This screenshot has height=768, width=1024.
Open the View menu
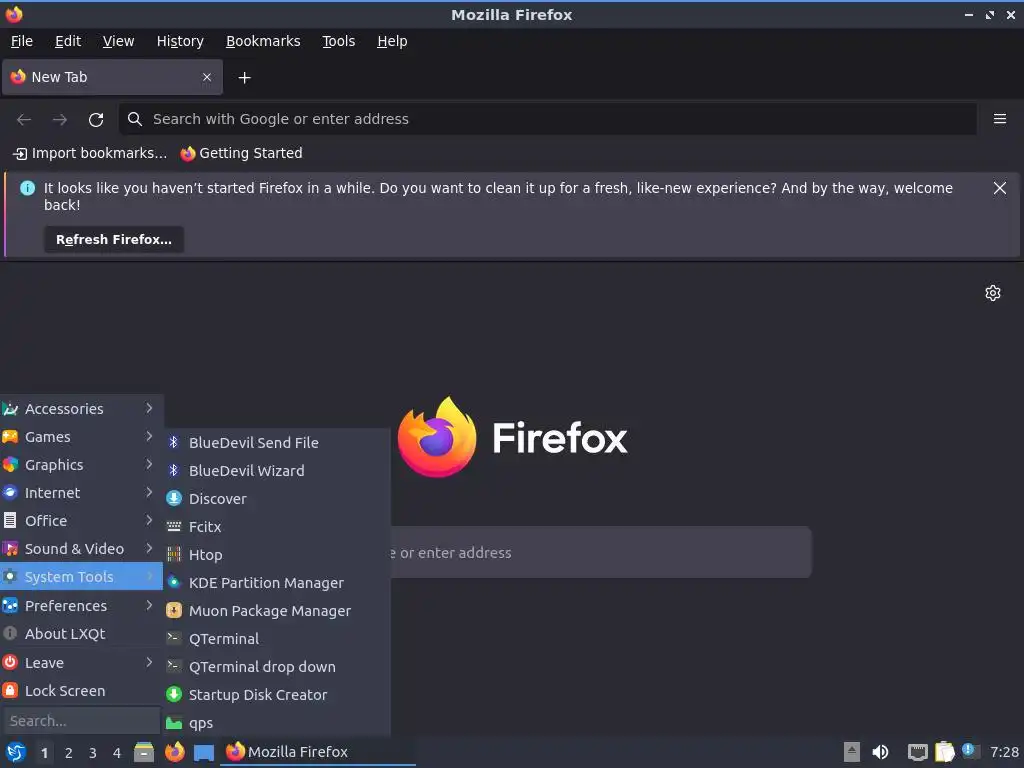118,41
